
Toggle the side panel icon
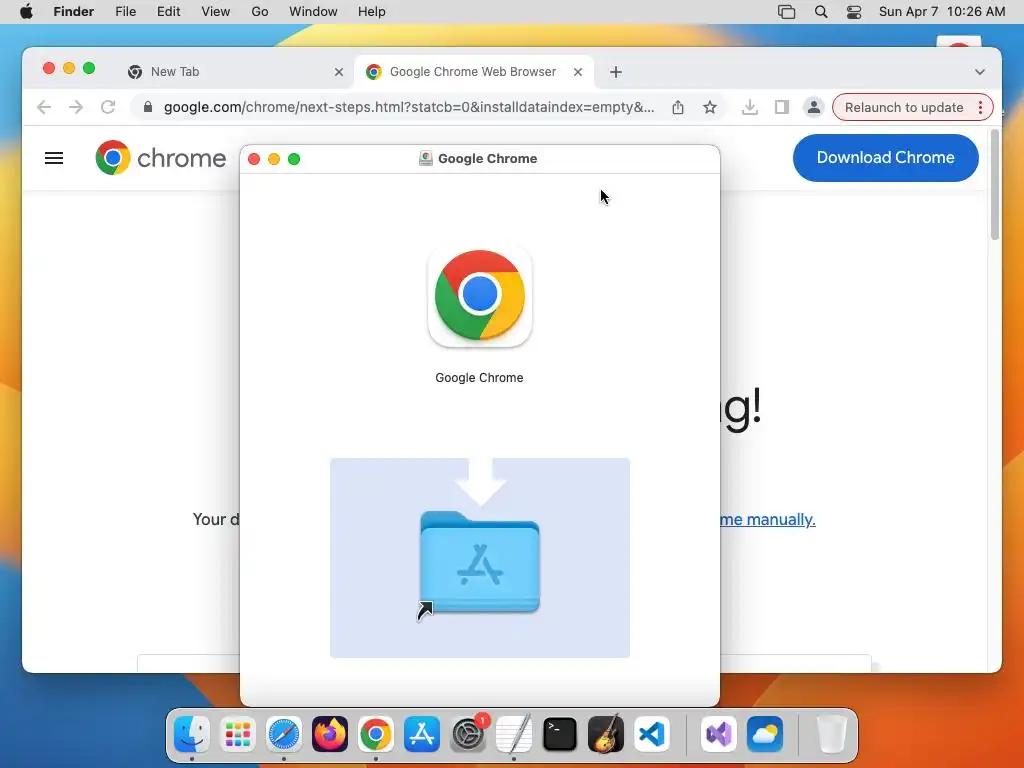click(x=782, y=107)
